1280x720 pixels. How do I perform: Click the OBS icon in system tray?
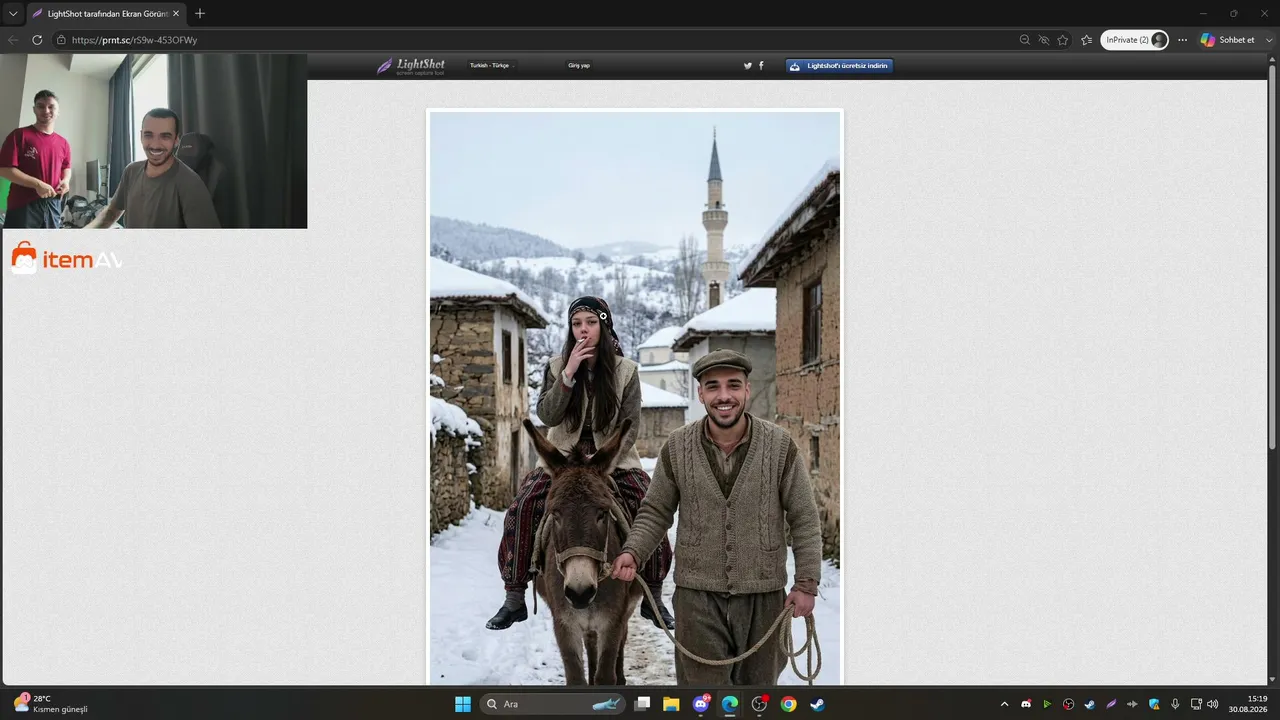pyautogui.click(x=1069, y=704)
